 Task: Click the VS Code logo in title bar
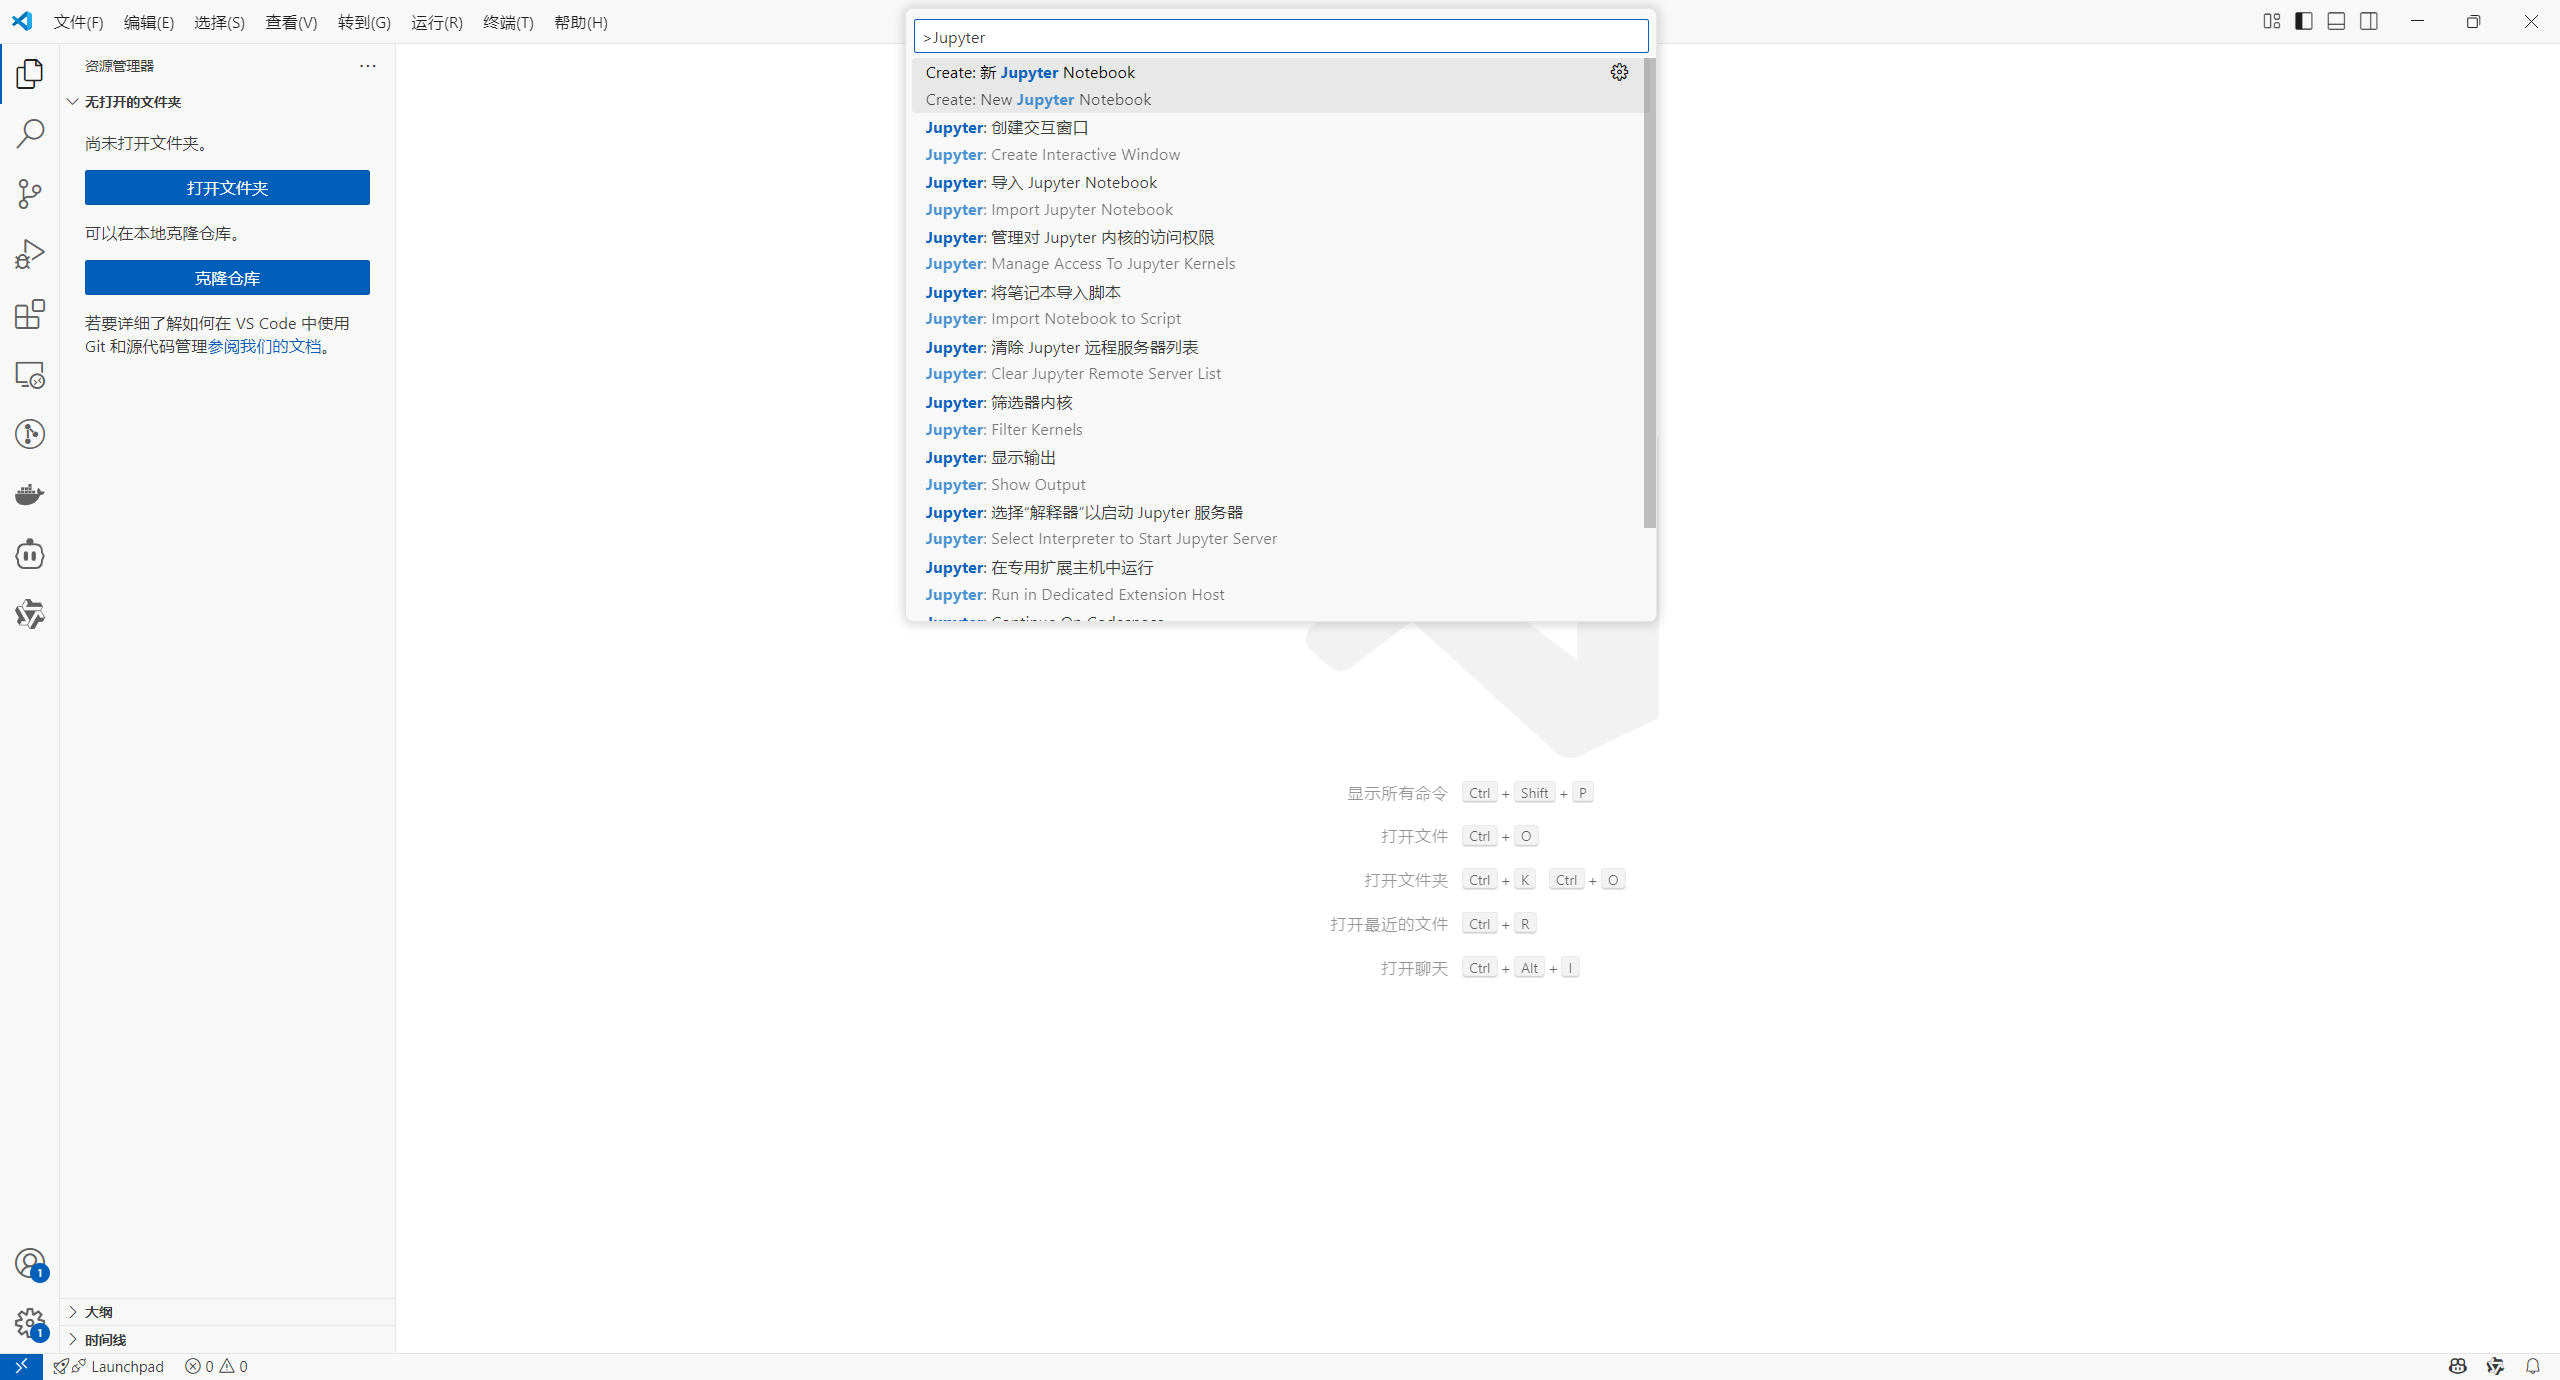22,21
